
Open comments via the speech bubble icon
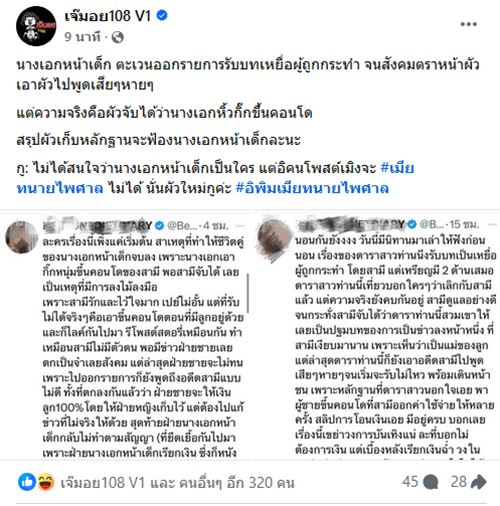[430, 482]
